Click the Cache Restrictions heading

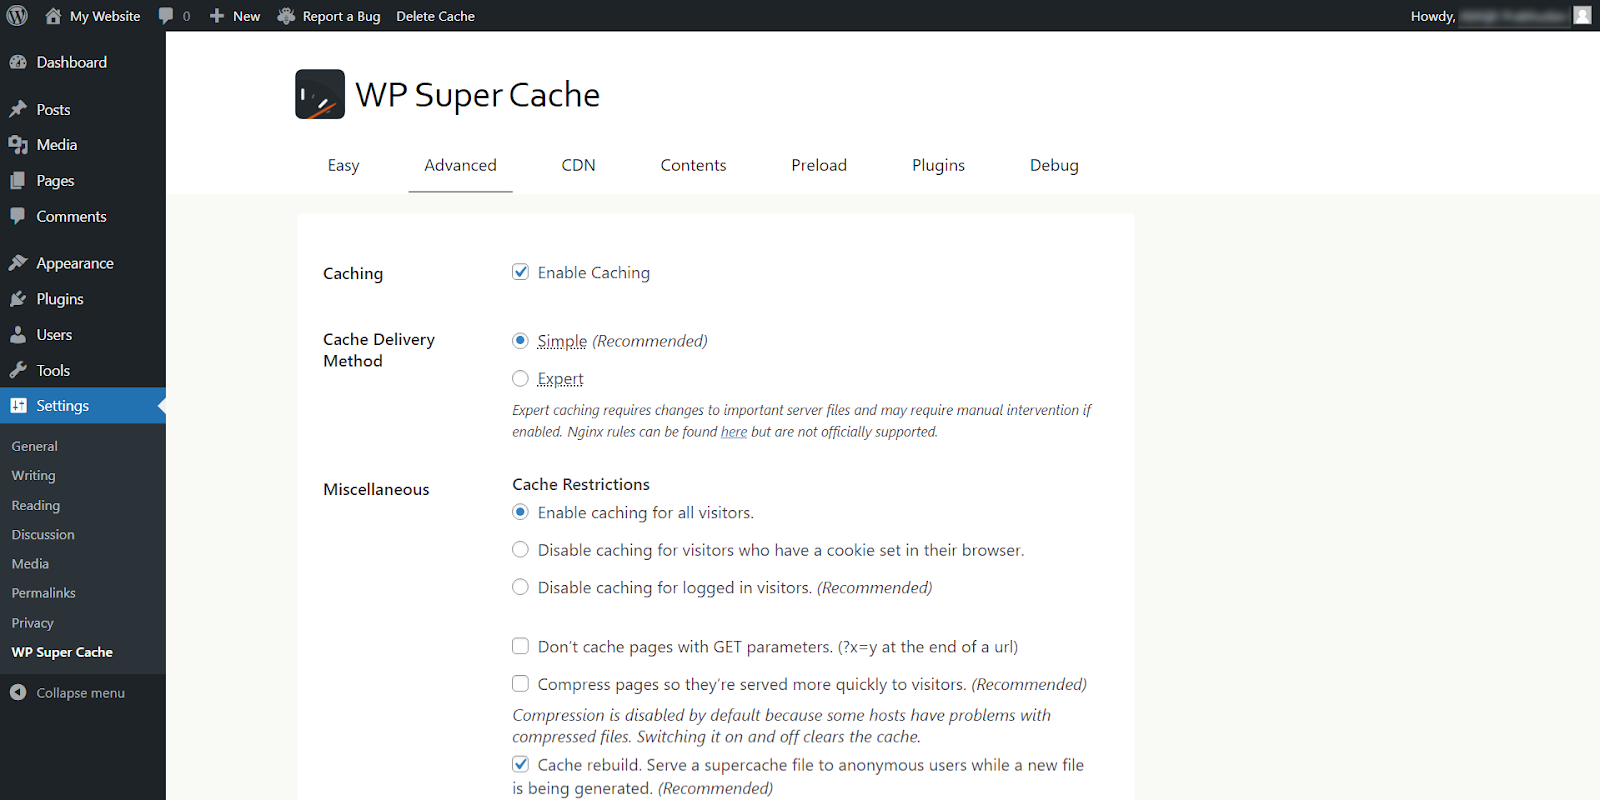[581, 484]
